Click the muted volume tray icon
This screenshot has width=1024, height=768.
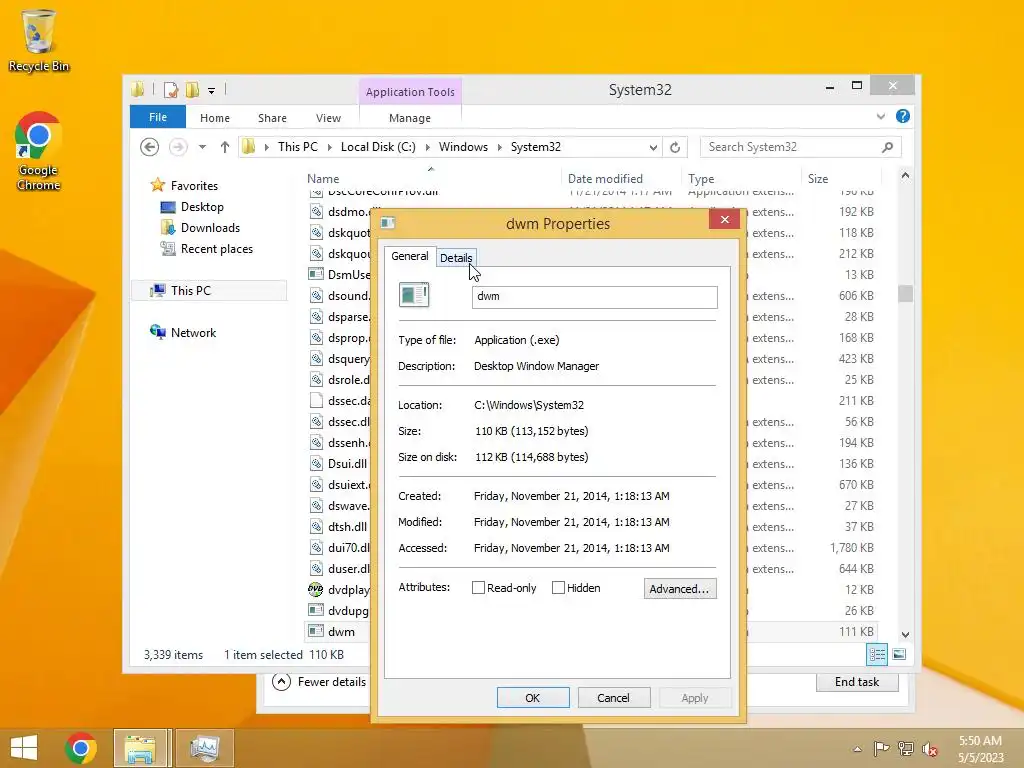(930, 748)
